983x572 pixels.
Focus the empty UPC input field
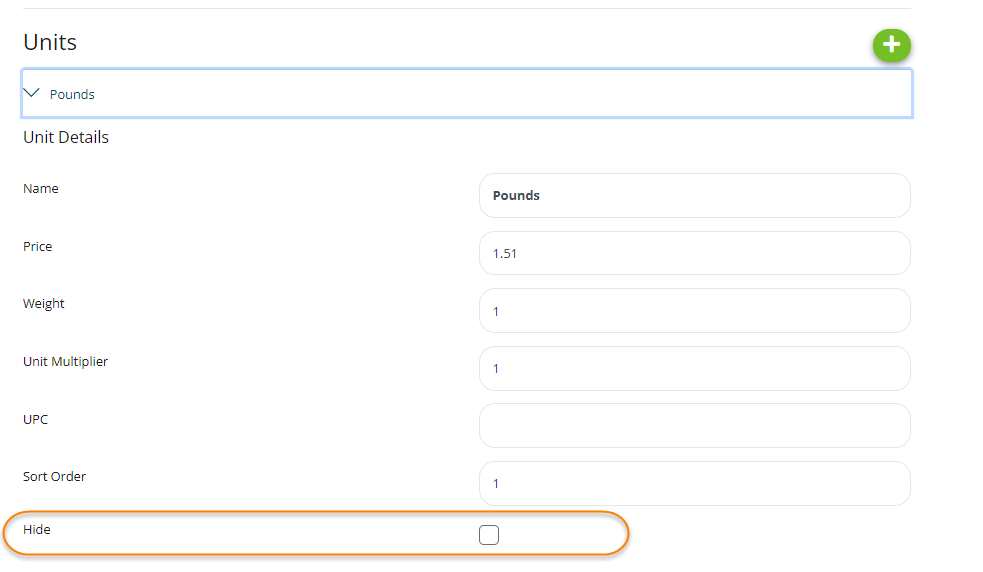tap(694, 426)
